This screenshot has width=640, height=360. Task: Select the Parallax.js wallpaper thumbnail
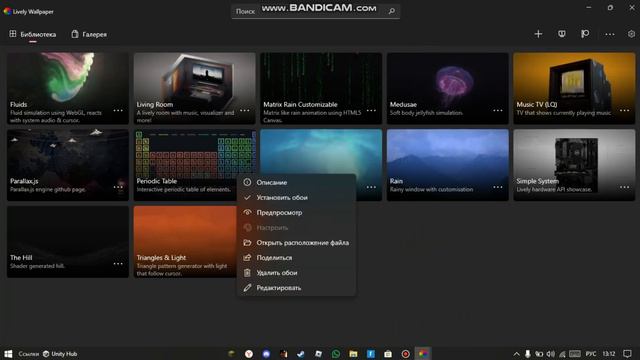[68, 165]
